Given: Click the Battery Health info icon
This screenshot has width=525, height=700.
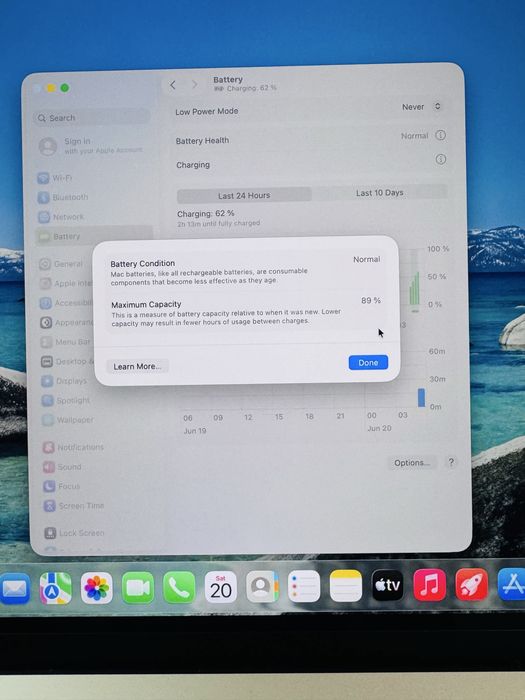Looking at the screenshot, I should pyautogui.click(x=440, y=135).
